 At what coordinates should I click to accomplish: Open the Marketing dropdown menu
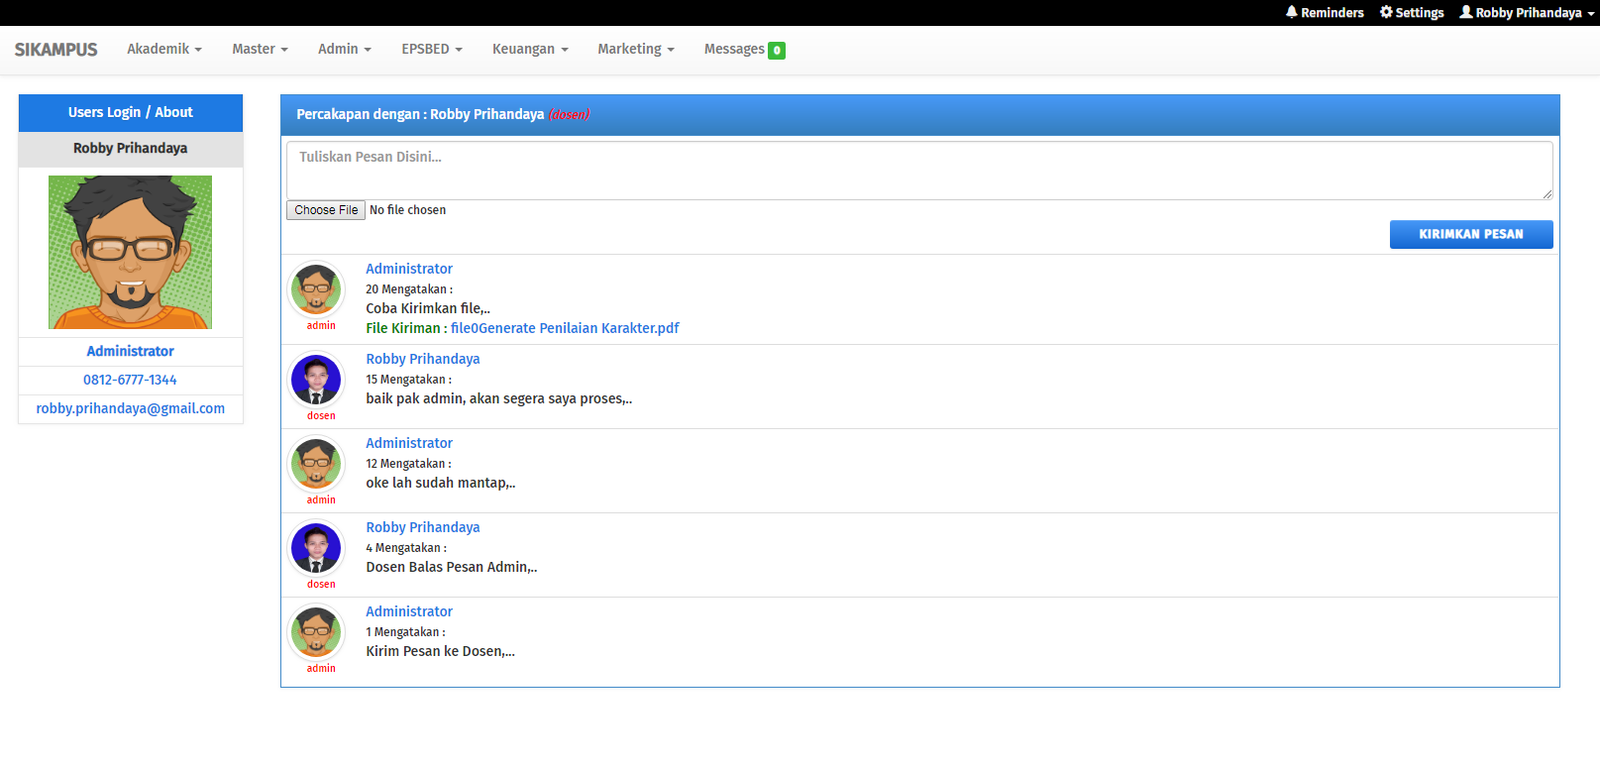[635, 49]
